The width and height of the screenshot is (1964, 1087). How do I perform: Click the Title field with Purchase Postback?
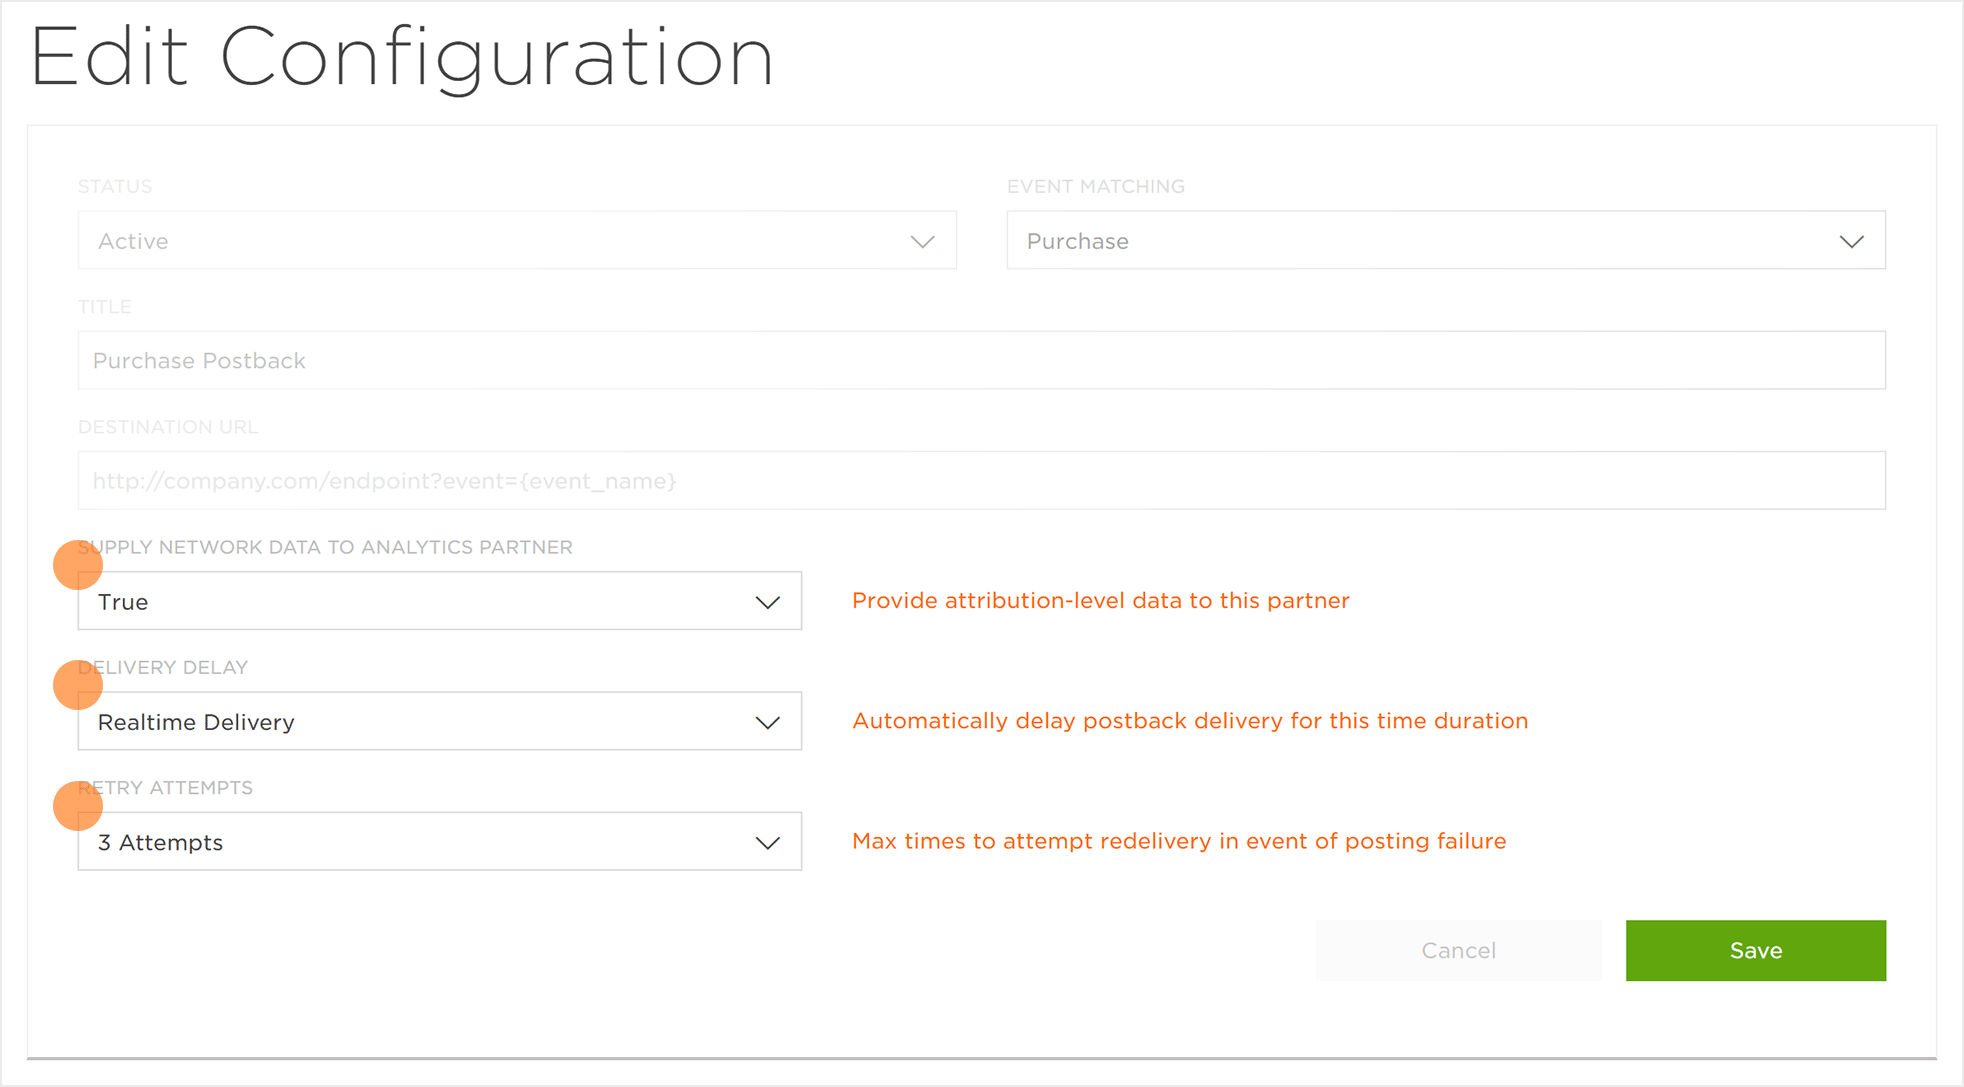(x=980, y=361)
